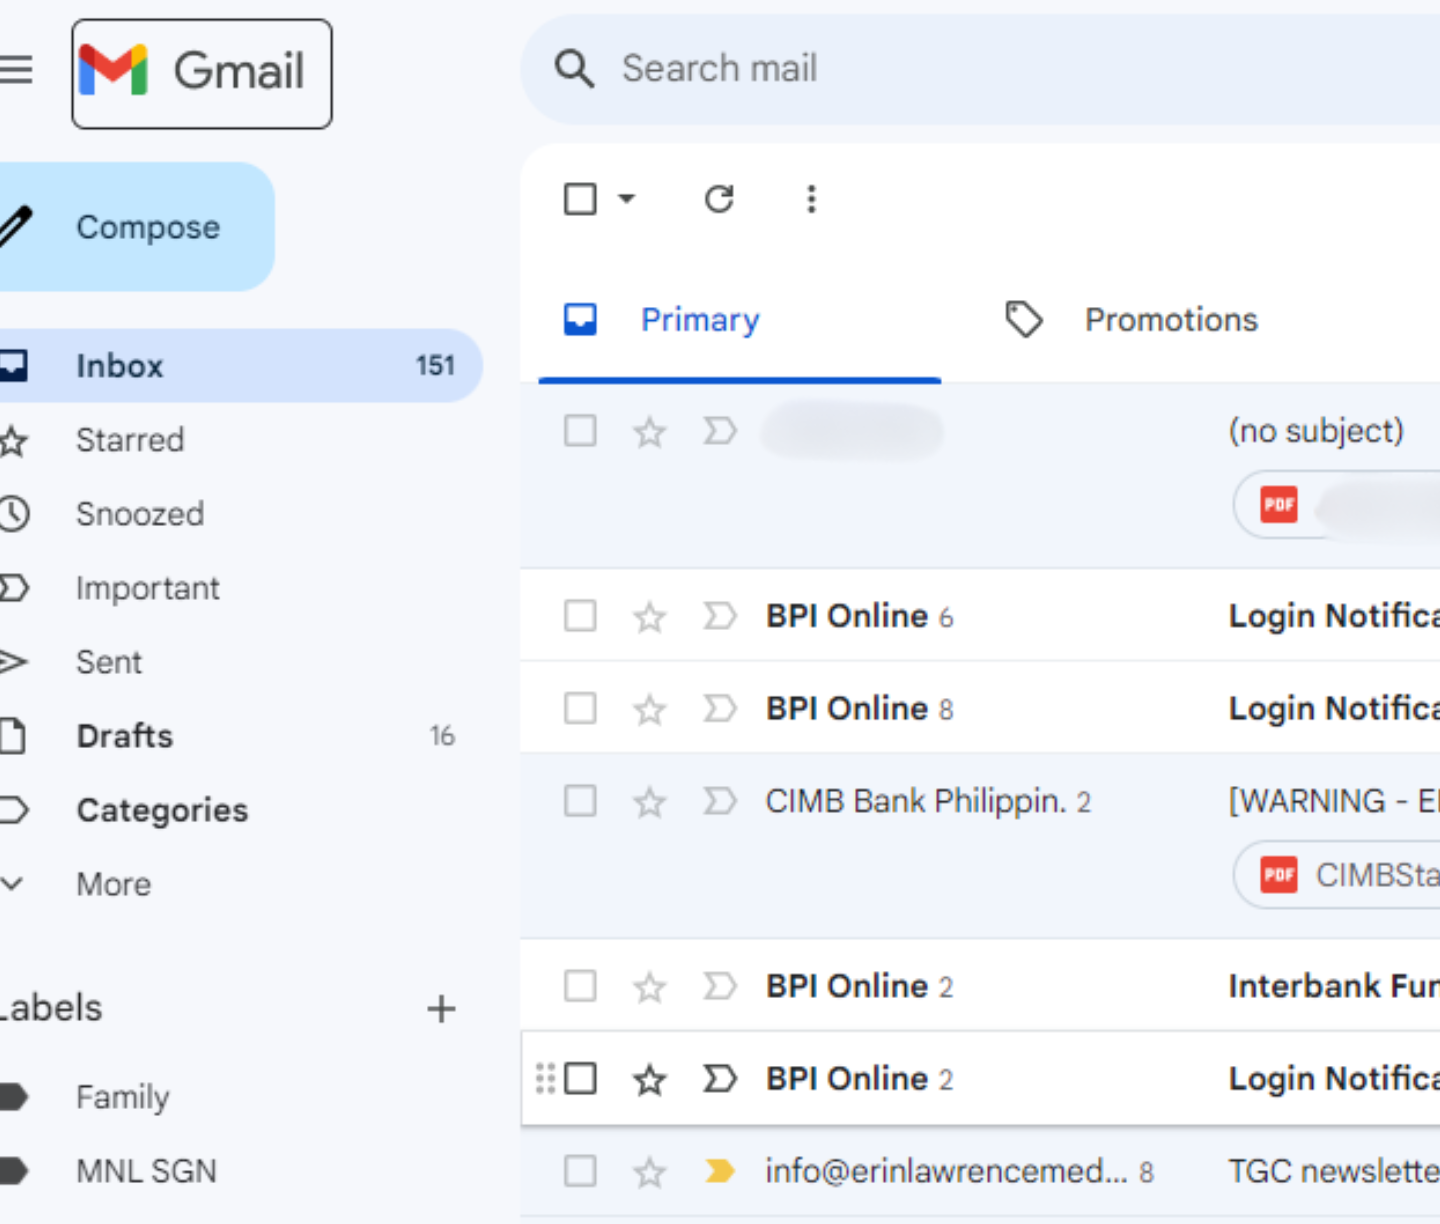Screen dimensions: 1440x1224
Task: Star the last BPI Online email
Action: 649,1079
